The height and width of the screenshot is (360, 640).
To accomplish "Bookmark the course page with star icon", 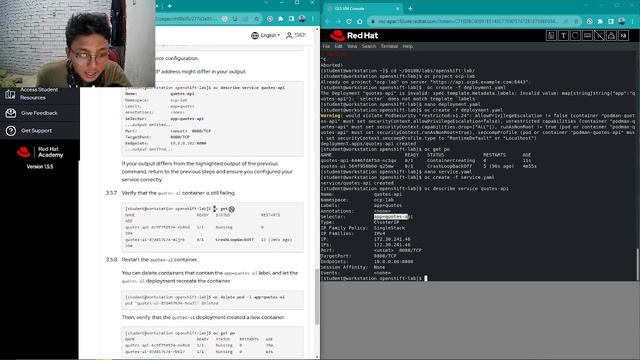I will 257,19.
